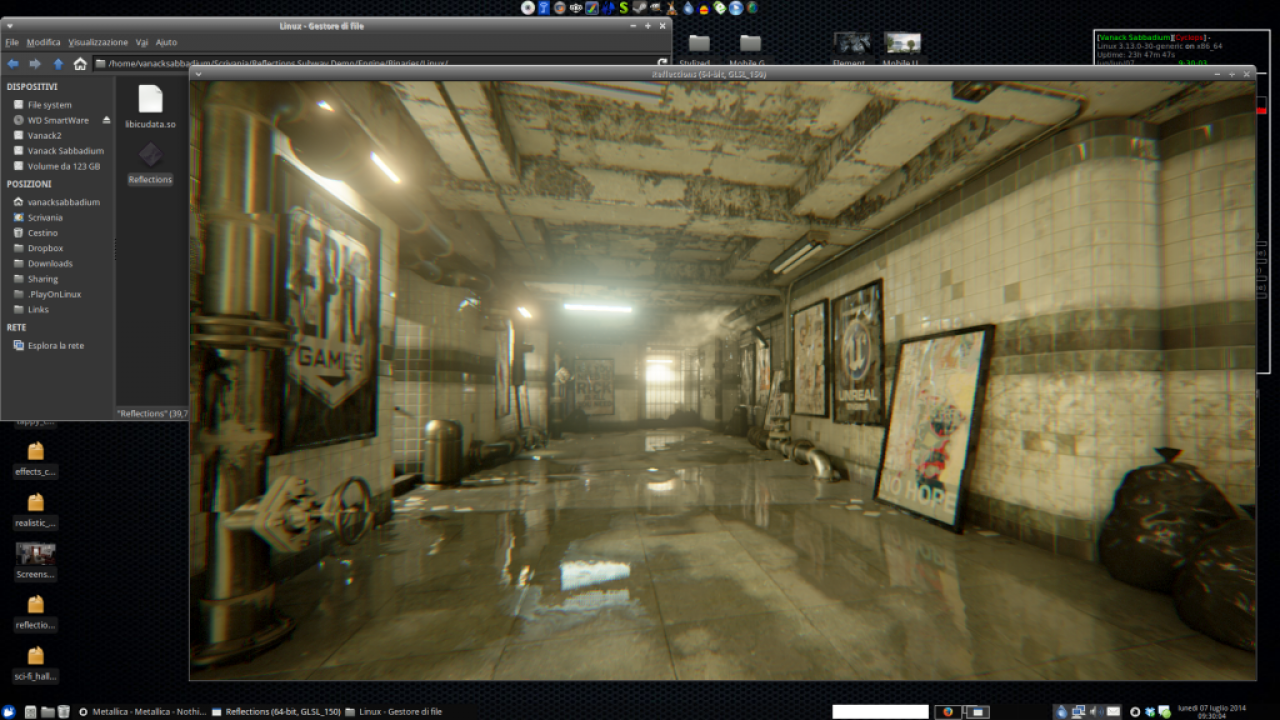Image resolution: width=1280 pixels, height=720 pixels.
Task: Open the File menu
Action: coord(12,42)
